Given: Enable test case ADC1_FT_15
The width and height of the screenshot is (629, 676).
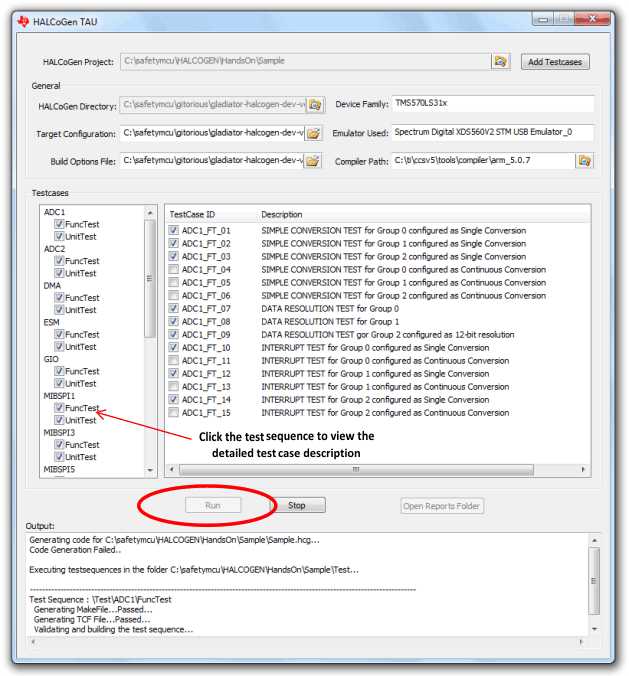Looking at the screenshot, I should click(173, 413).
